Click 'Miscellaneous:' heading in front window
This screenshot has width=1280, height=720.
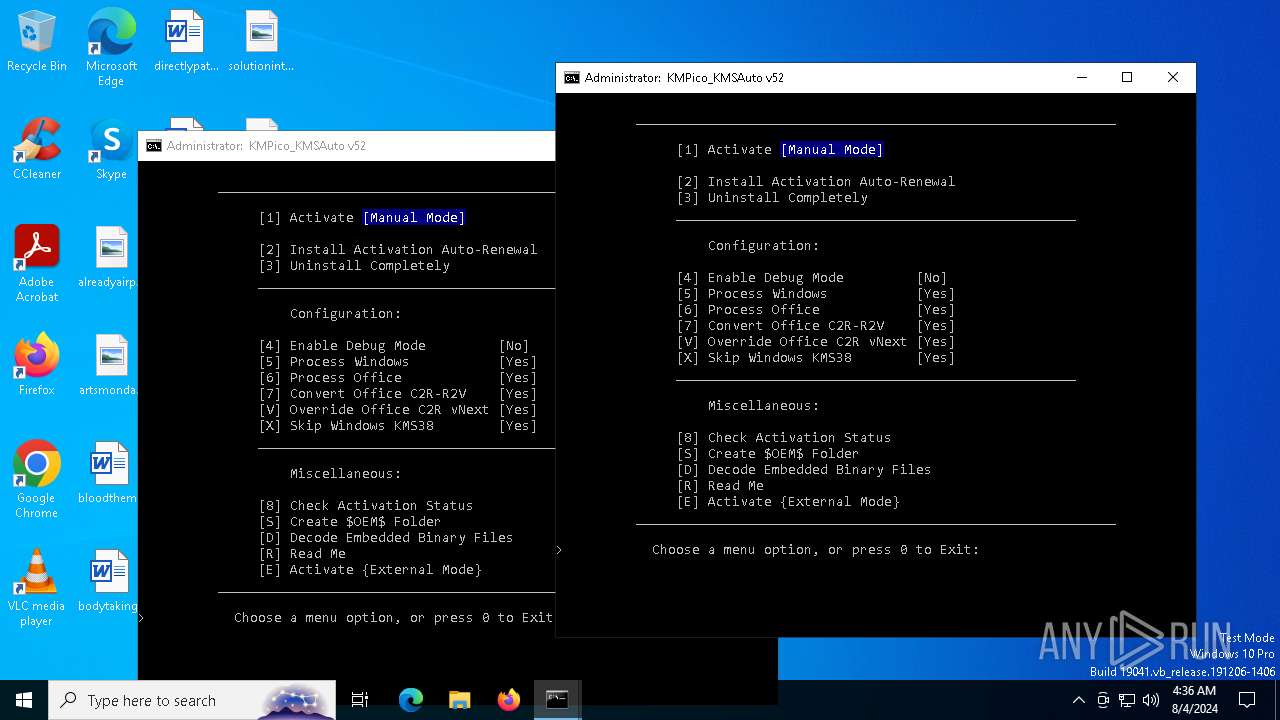pyautogui.click(x=764, y=406)
